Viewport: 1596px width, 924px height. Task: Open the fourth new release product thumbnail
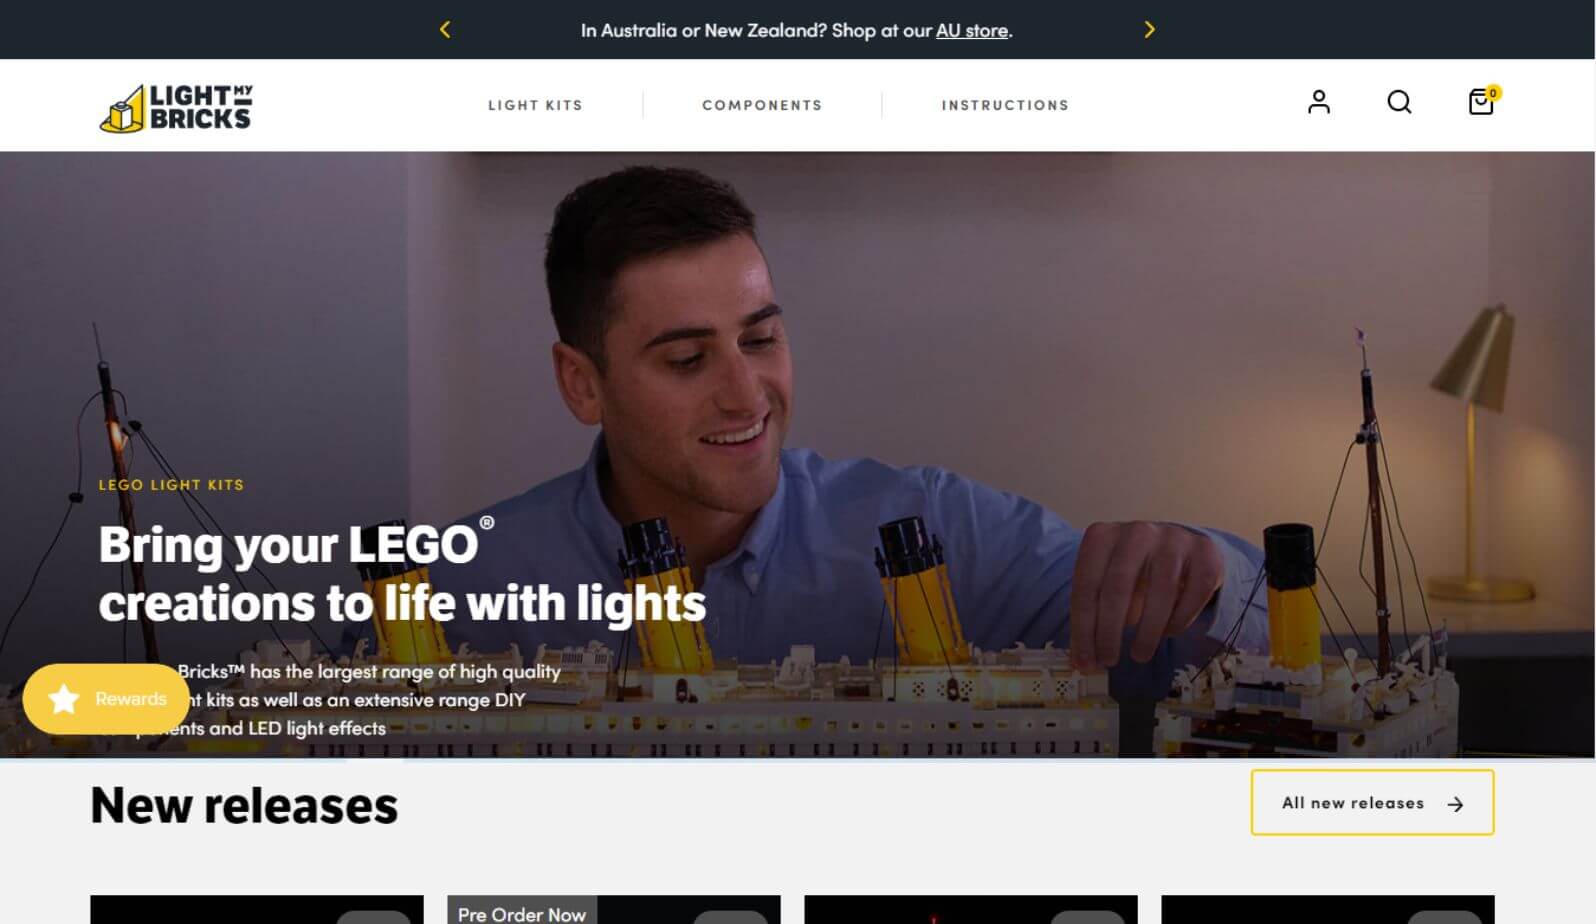point(1328,910)
